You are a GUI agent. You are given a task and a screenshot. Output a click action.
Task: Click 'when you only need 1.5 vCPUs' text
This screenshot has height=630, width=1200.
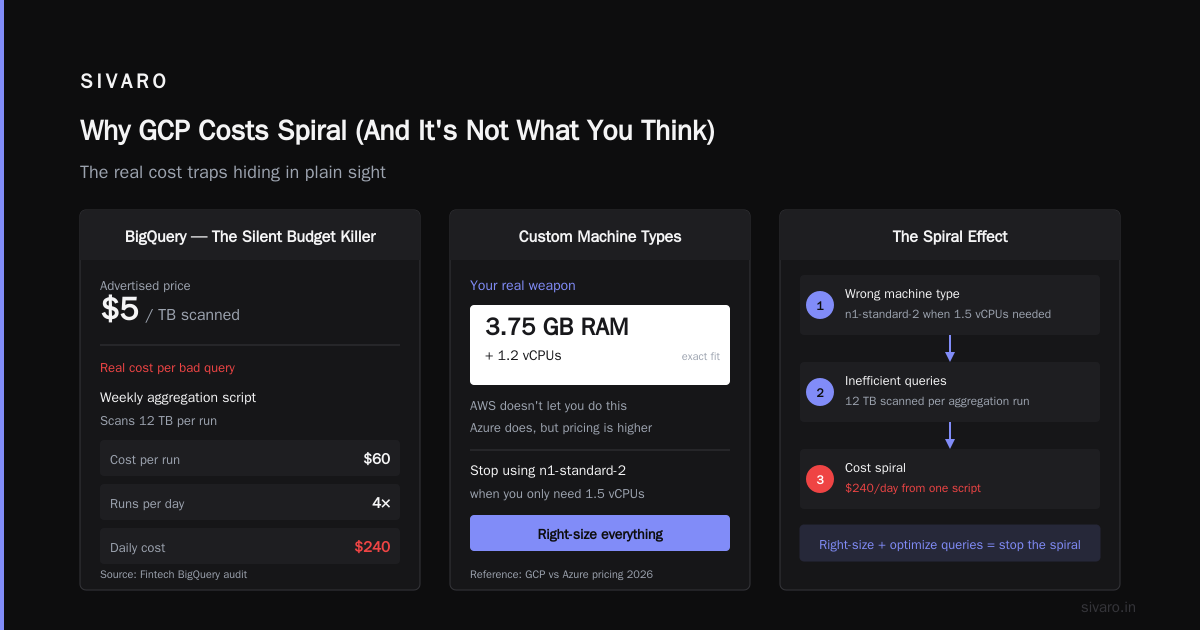(x=557, y=494)
